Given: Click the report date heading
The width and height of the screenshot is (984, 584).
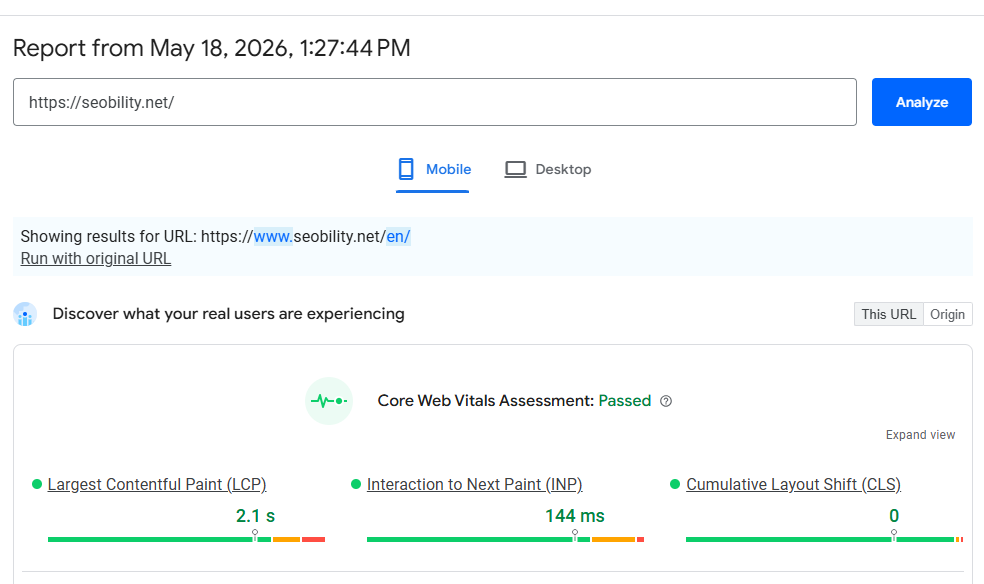Looking at the screenshot, I should click(211, 48).
